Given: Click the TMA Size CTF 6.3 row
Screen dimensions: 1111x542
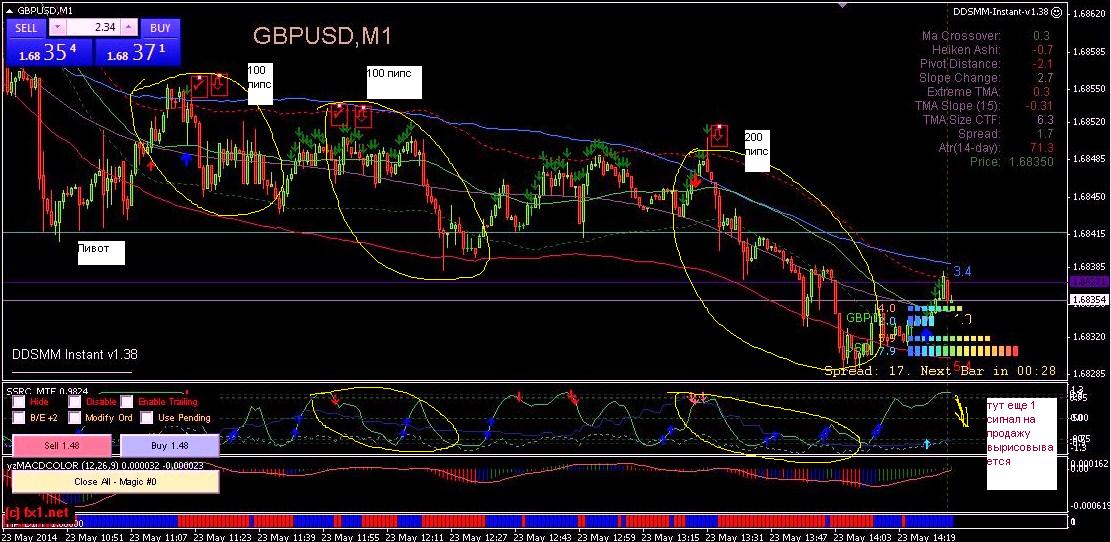Looking at the screenshot, I should (x=988, y=120).
